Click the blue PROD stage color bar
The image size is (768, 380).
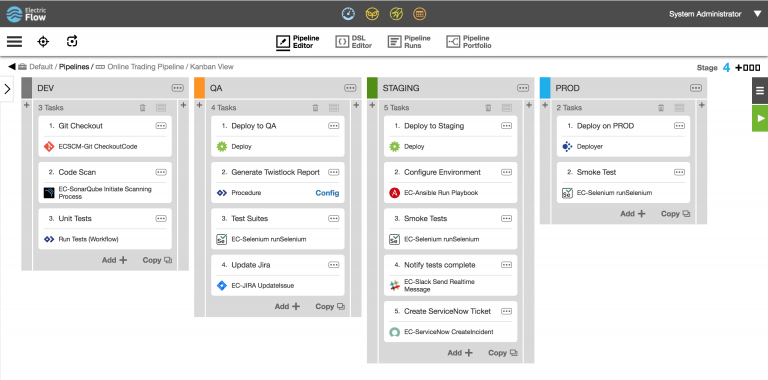click(x=545, y=88)
